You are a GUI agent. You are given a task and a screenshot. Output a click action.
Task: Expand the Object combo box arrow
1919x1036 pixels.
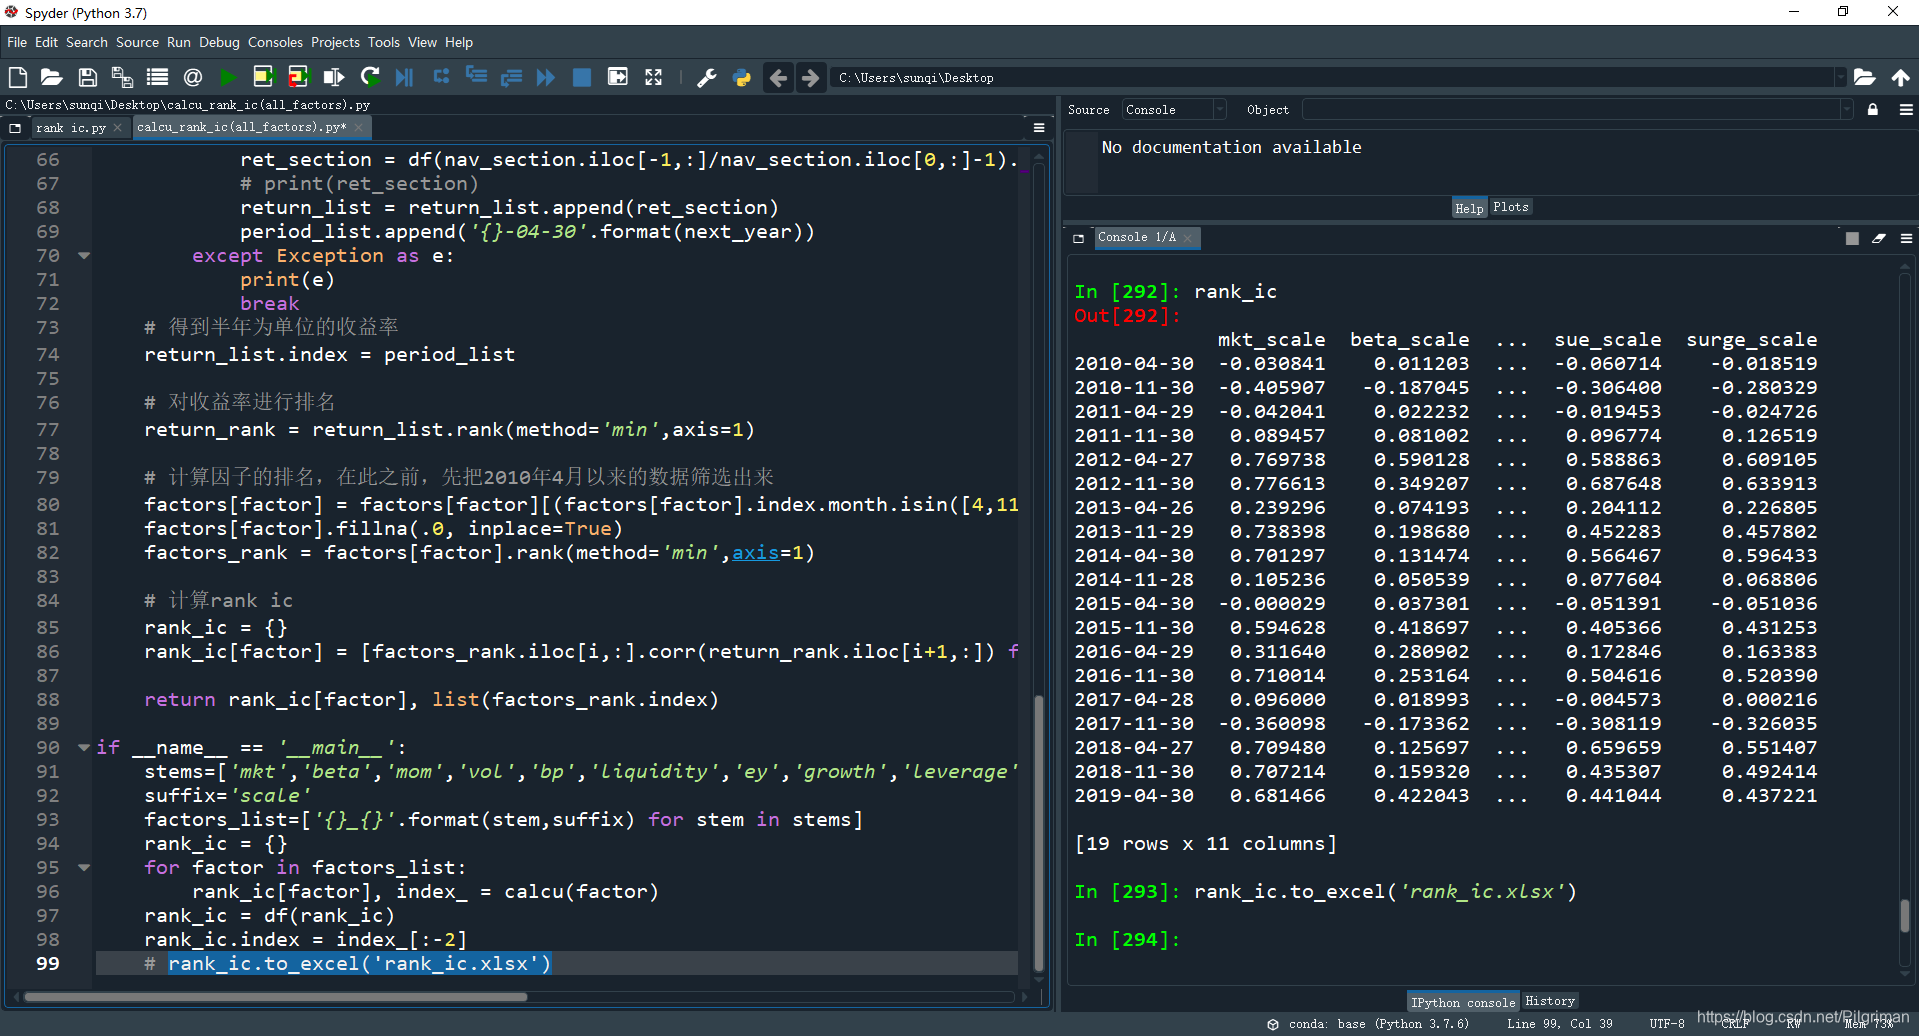pos(1846,110)
